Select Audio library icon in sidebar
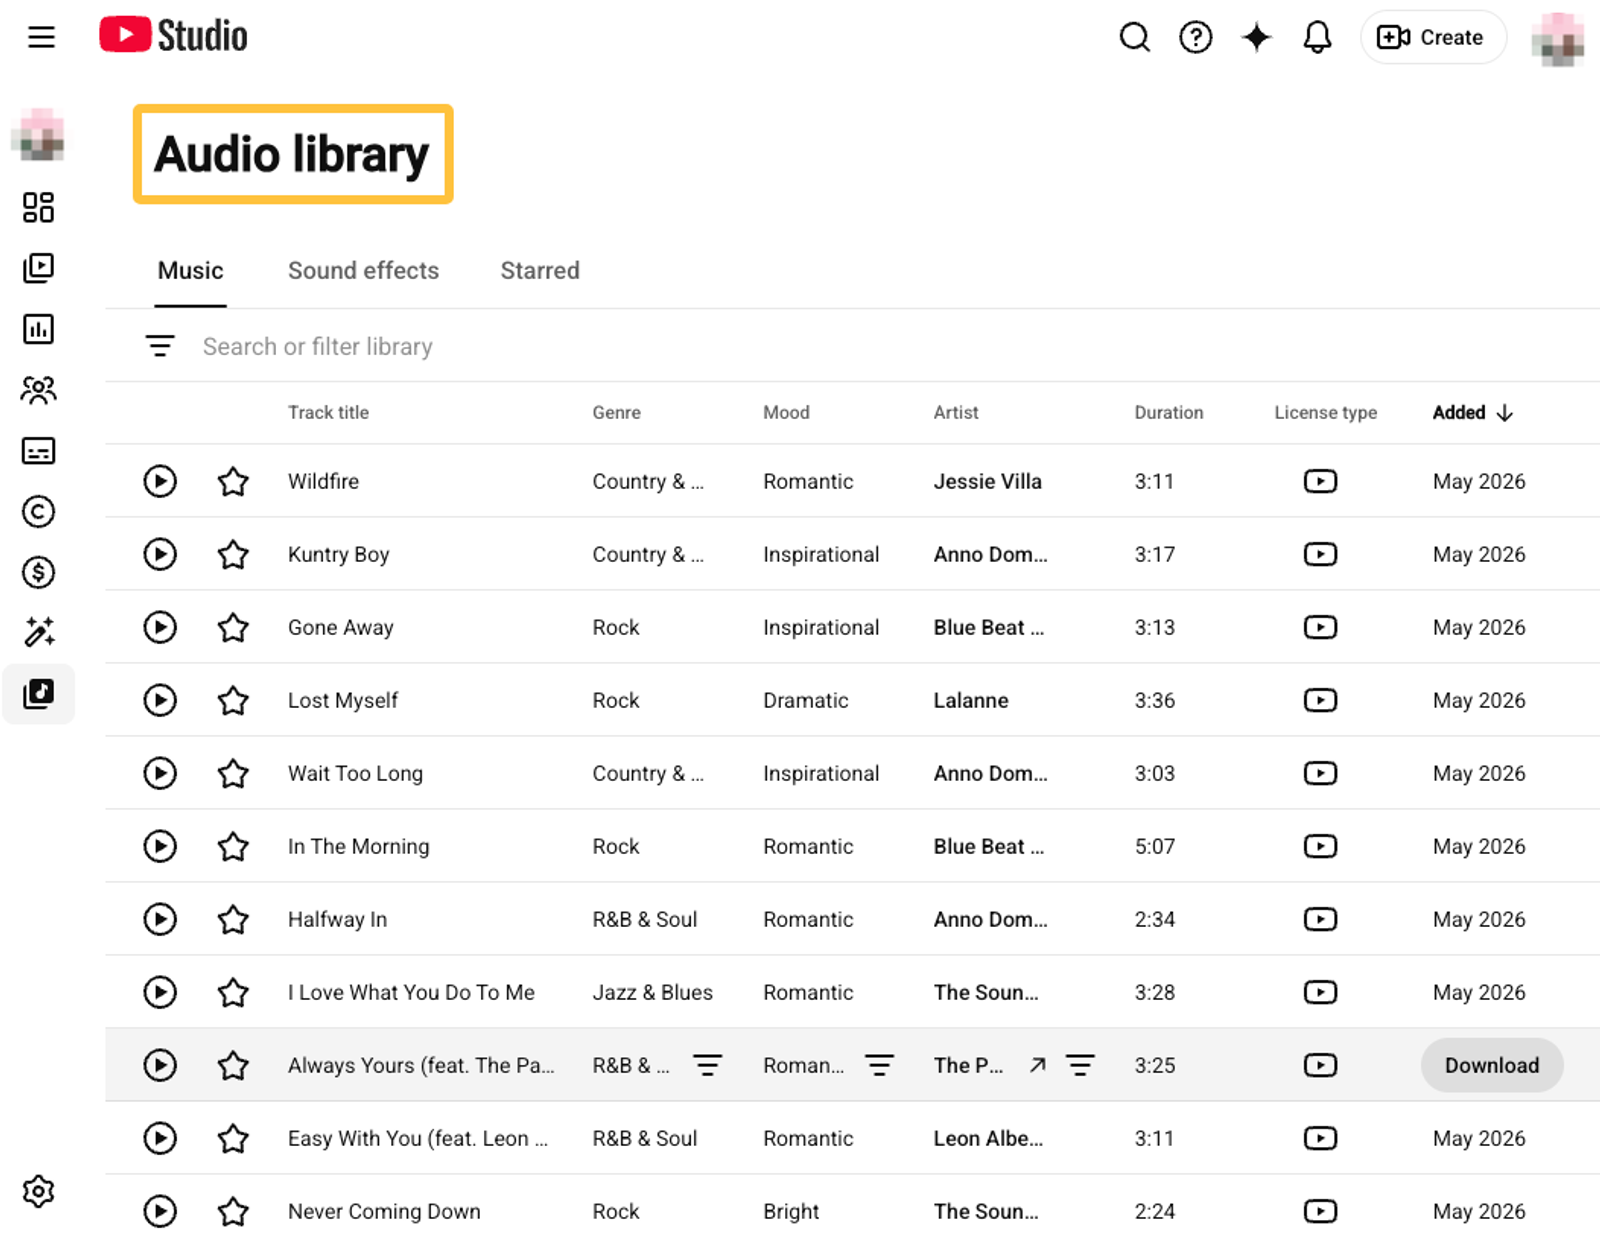This screenshot has width=1600, height=1235. pos(39,693)
